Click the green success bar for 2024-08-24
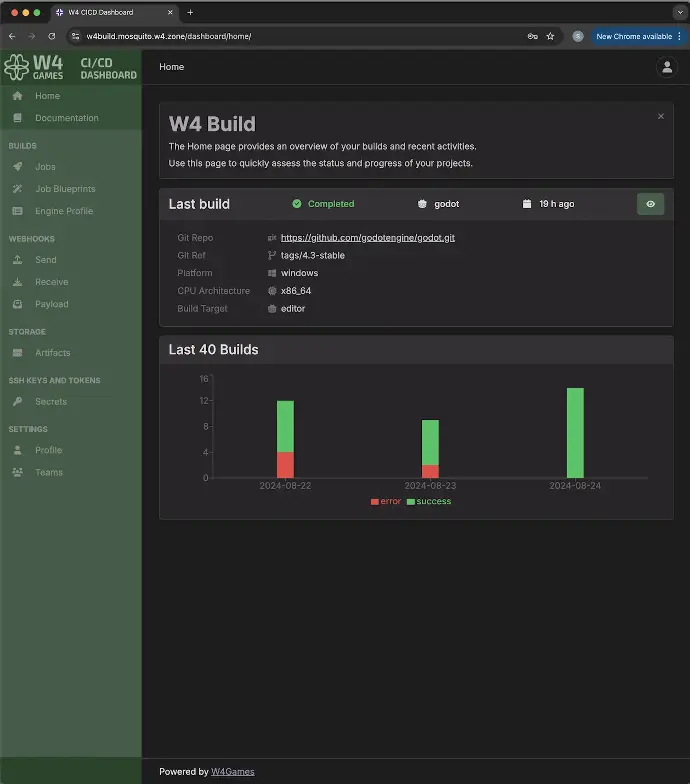The height and width of the screenshot is (784, 690). [575, 433]
